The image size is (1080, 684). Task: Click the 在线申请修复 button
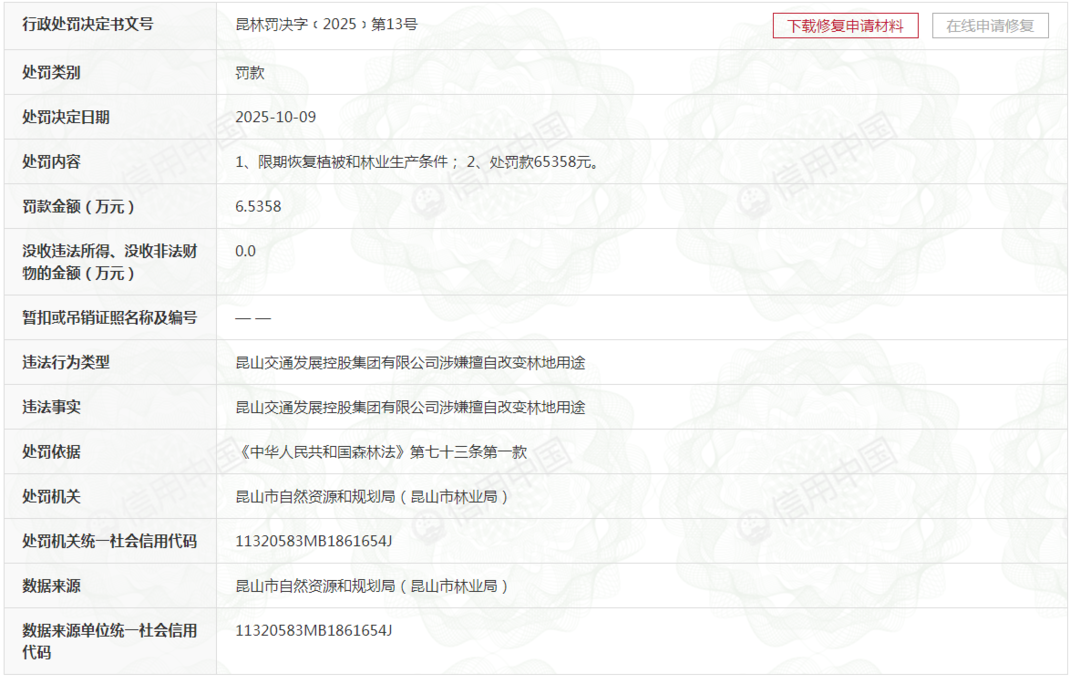[990, 26]
